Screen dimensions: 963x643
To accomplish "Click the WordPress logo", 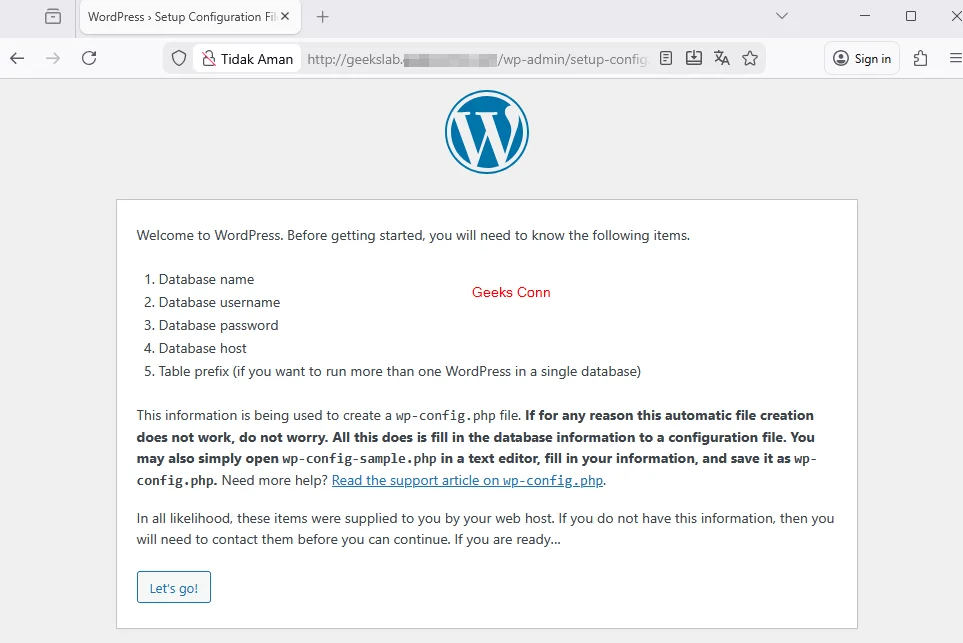I will (x=486, y=131).
